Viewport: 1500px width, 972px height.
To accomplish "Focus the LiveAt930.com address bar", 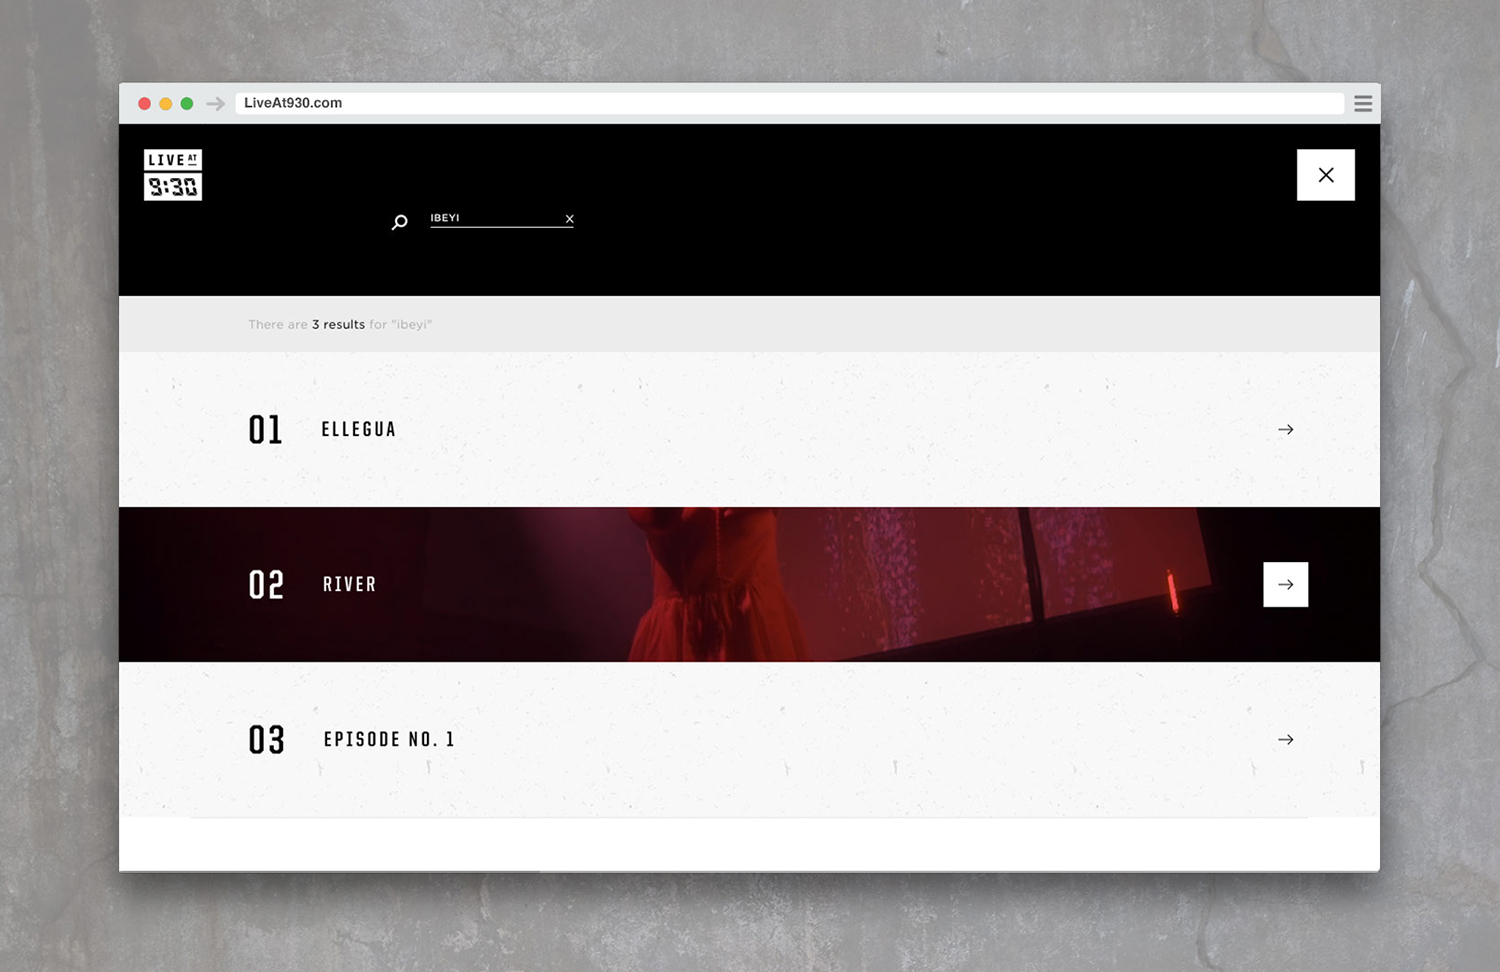I will point(790,103).
